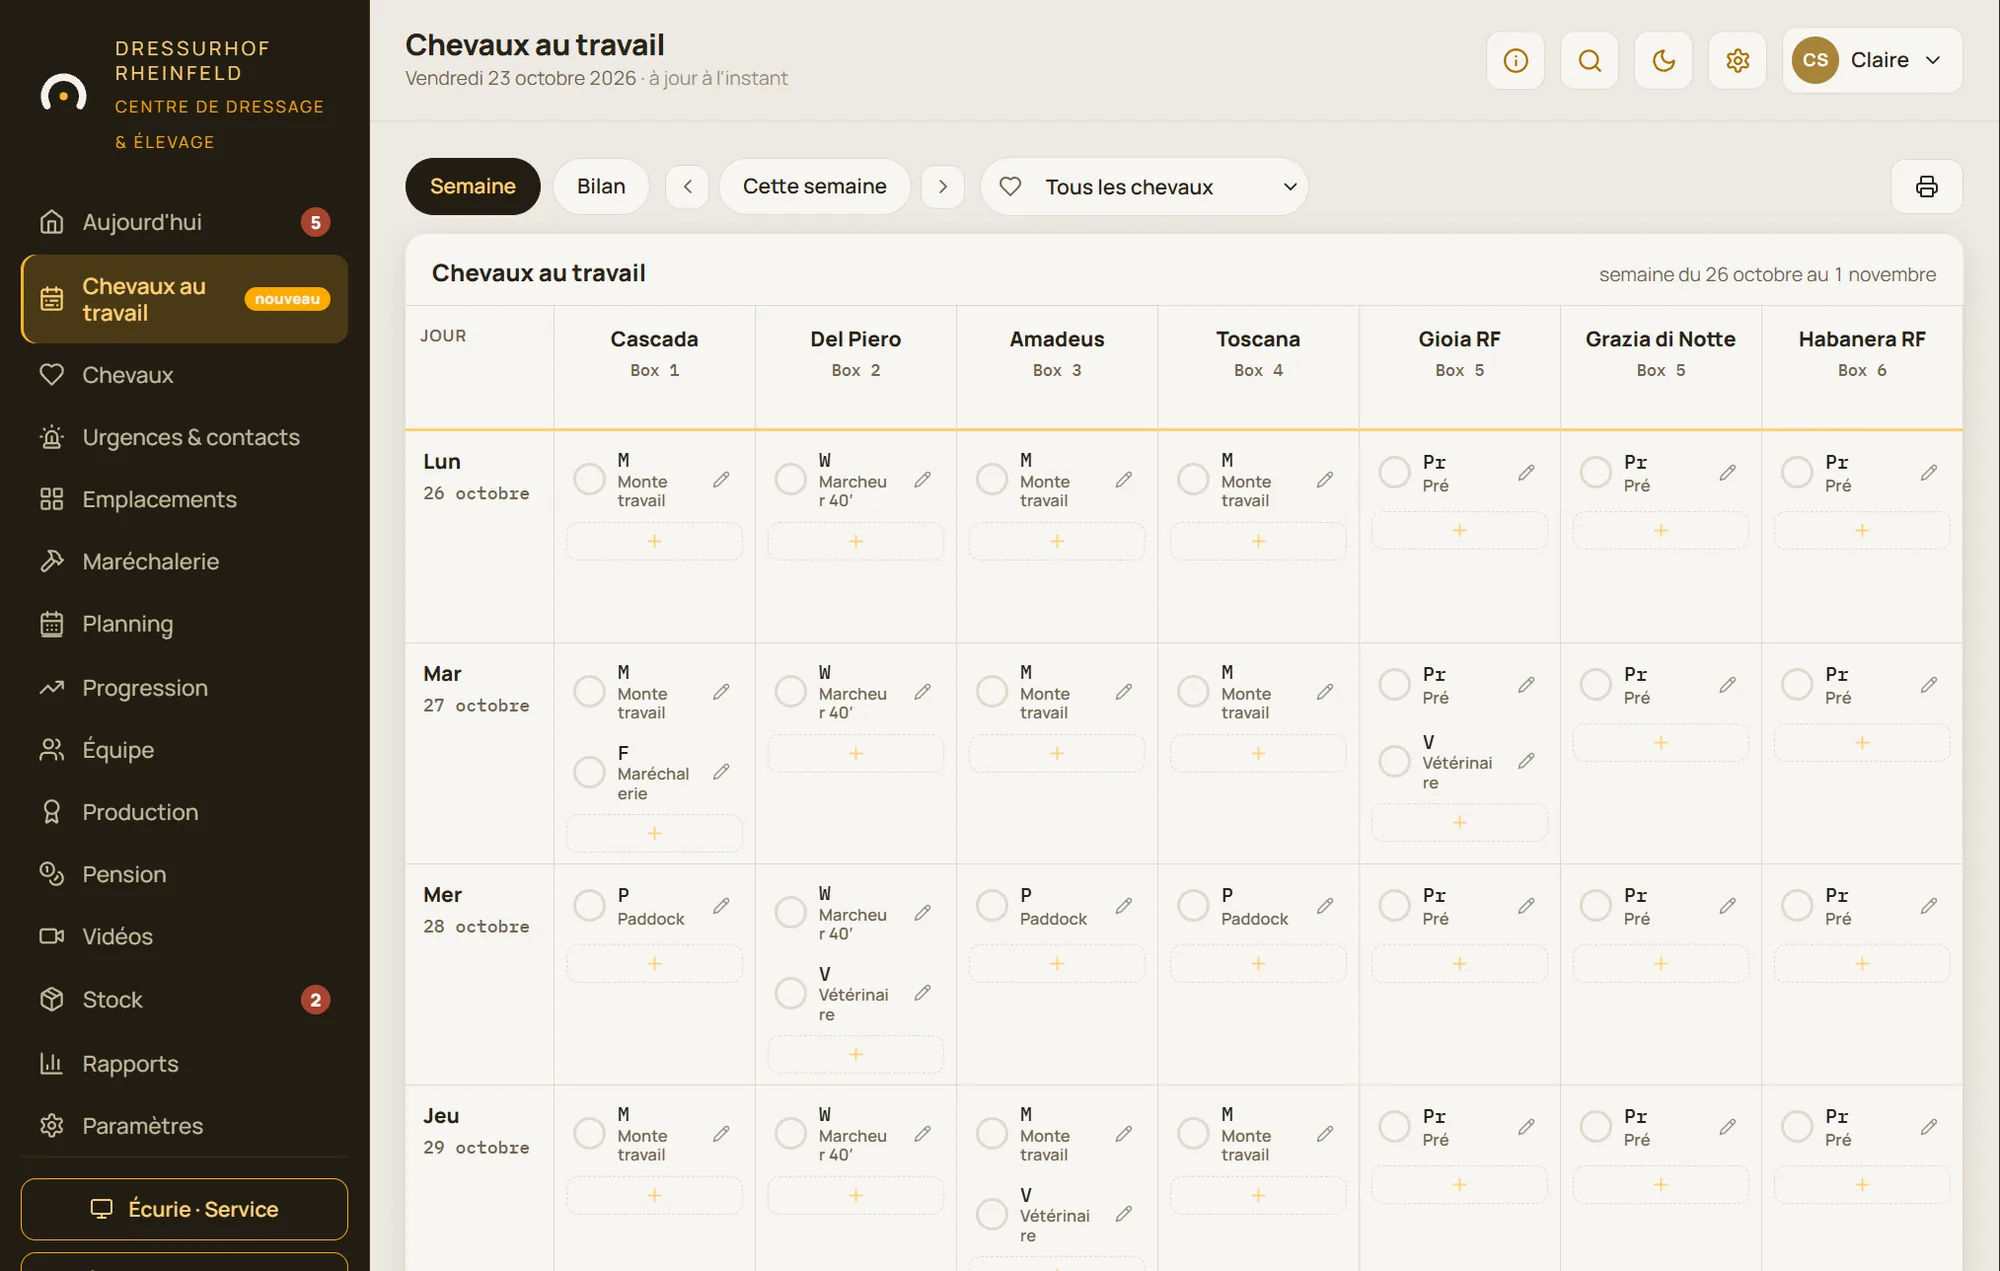Image resolution: width=2000 pixels, height=1271 pixels.
Task: Edit Gioia RF's Tuesday Vétérinaire entry
Action: (1526, 761)
